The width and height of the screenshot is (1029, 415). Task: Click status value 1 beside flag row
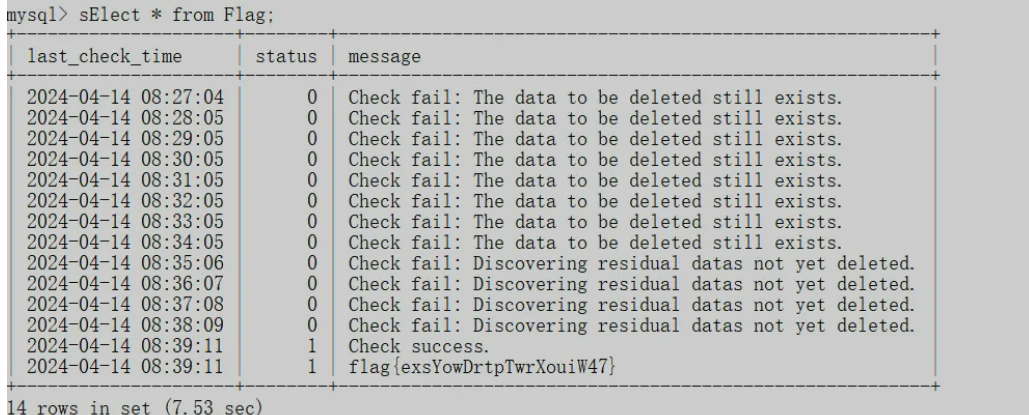point(312,366)
